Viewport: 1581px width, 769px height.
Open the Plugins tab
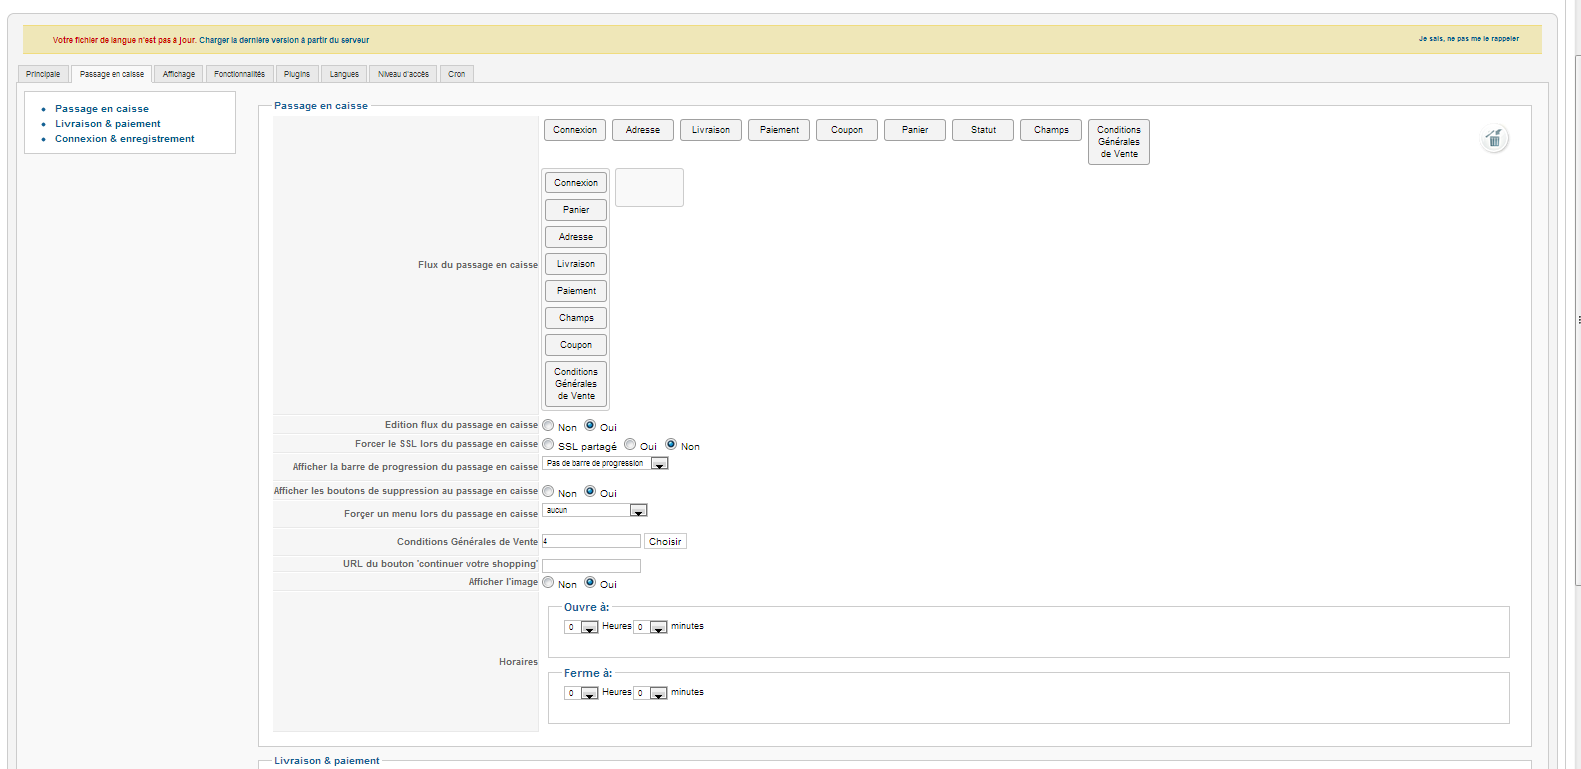[x=297, y=74]
